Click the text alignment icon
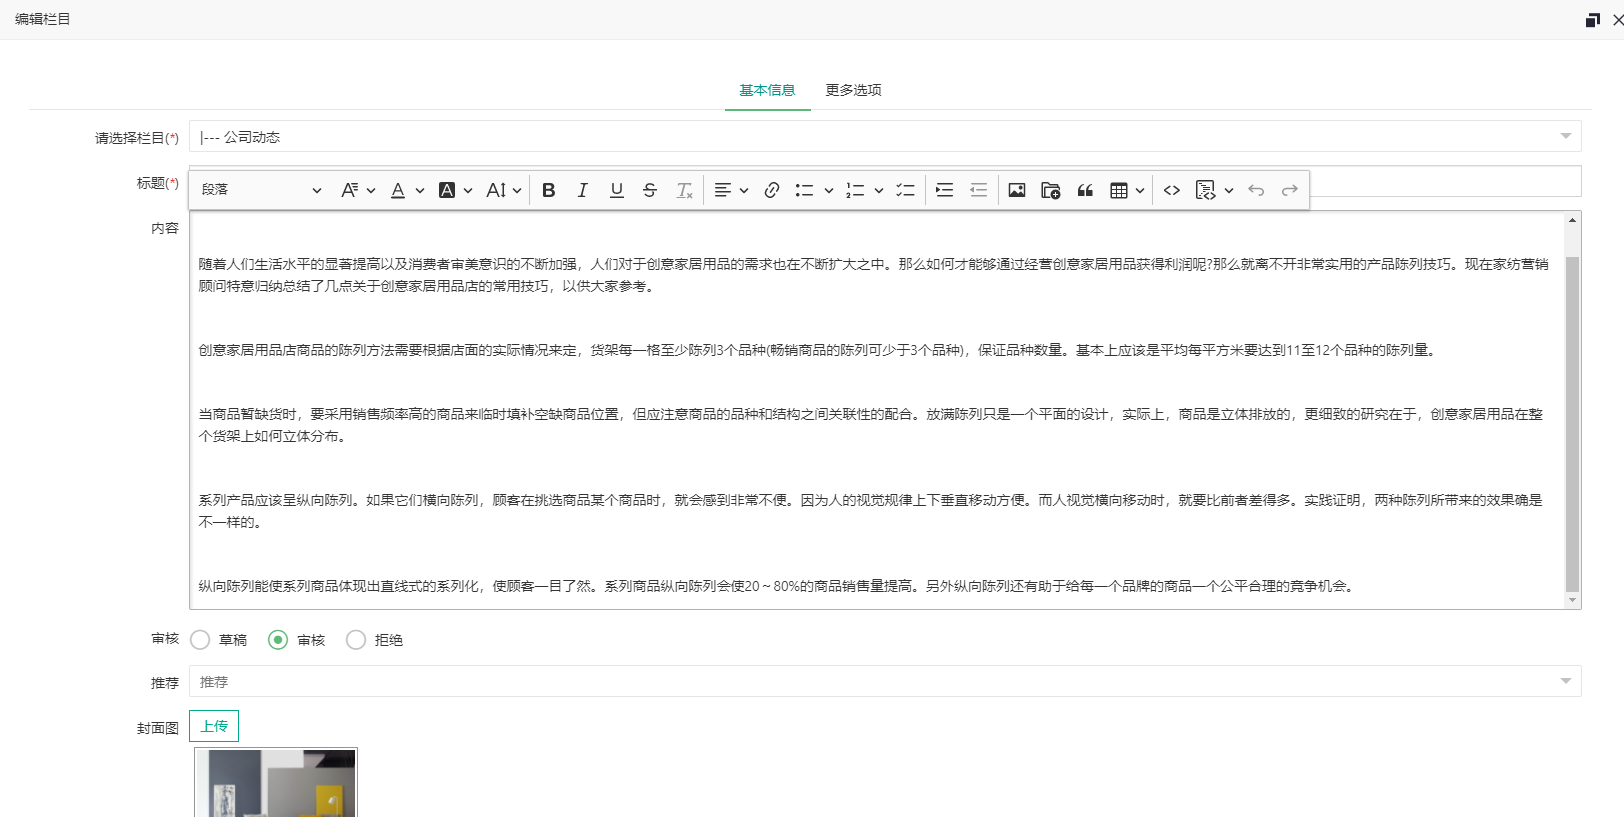Viewport: 1624px width, 817px height. (723, 190)
